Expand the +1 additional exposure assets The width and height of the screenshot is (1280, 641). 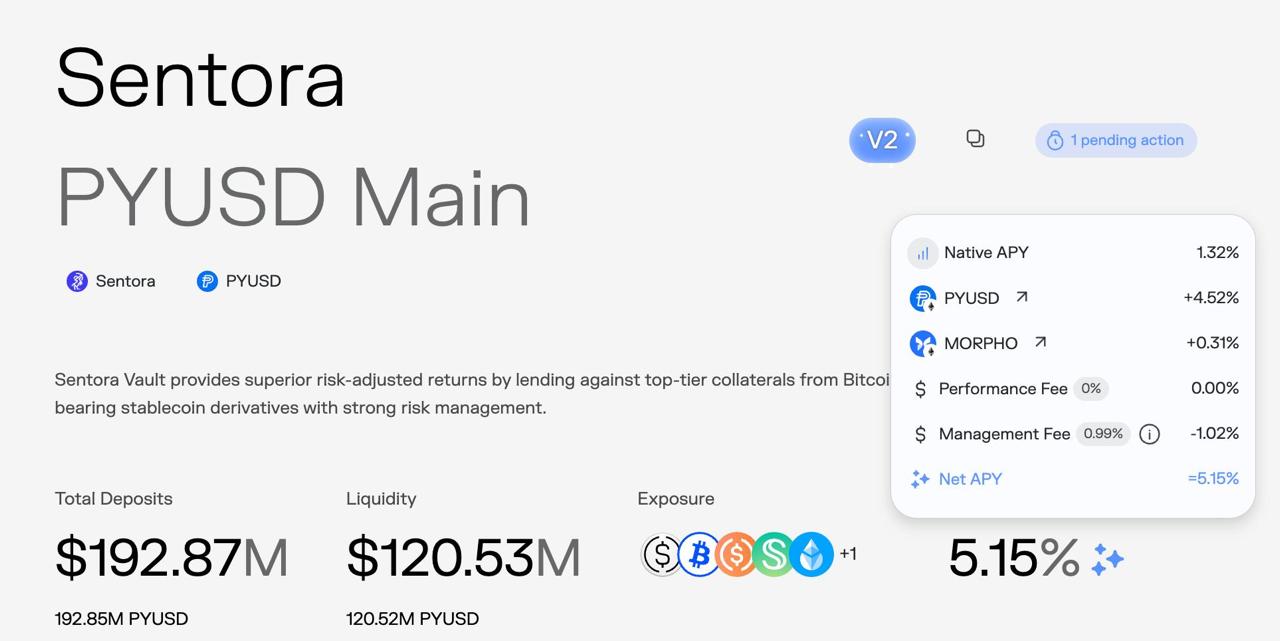click(x=848, y=554)
